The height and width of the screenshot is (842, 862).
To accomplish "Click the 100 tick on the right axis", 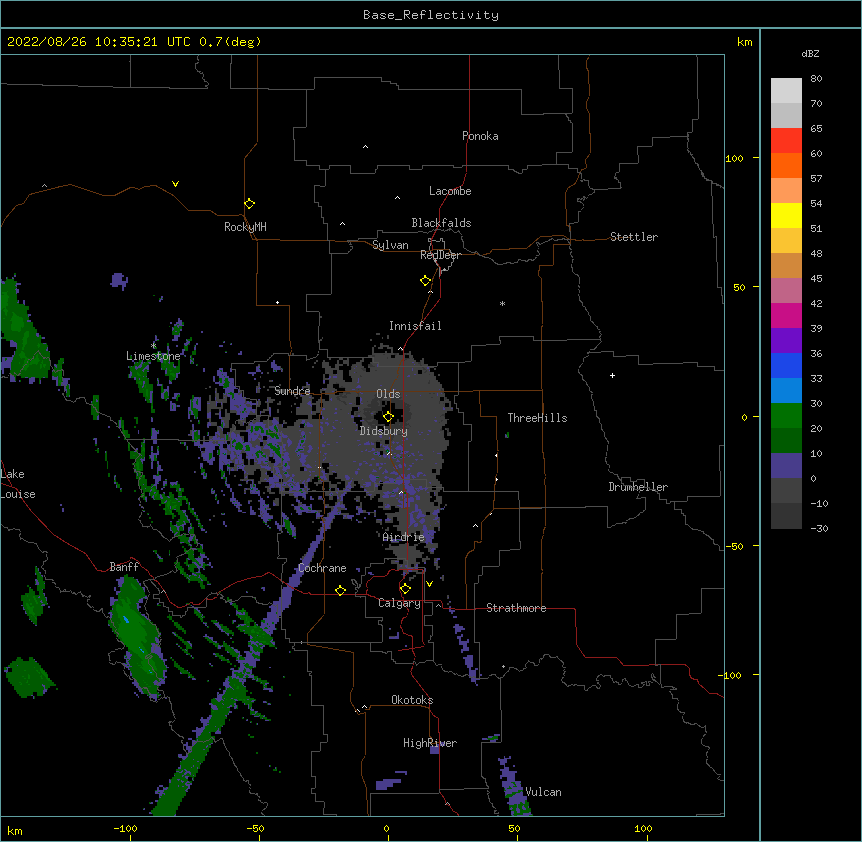I will (734, 158).
